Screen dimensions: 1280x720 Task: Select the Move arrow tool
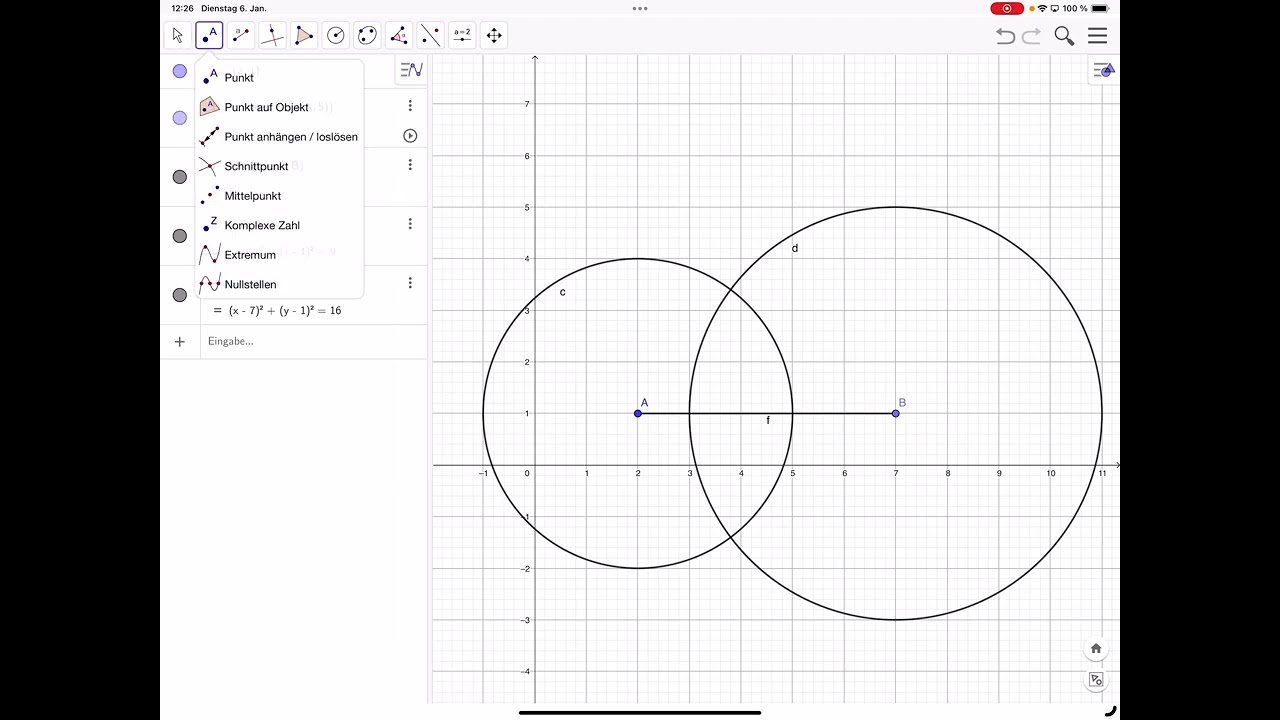tap(178, 36)
